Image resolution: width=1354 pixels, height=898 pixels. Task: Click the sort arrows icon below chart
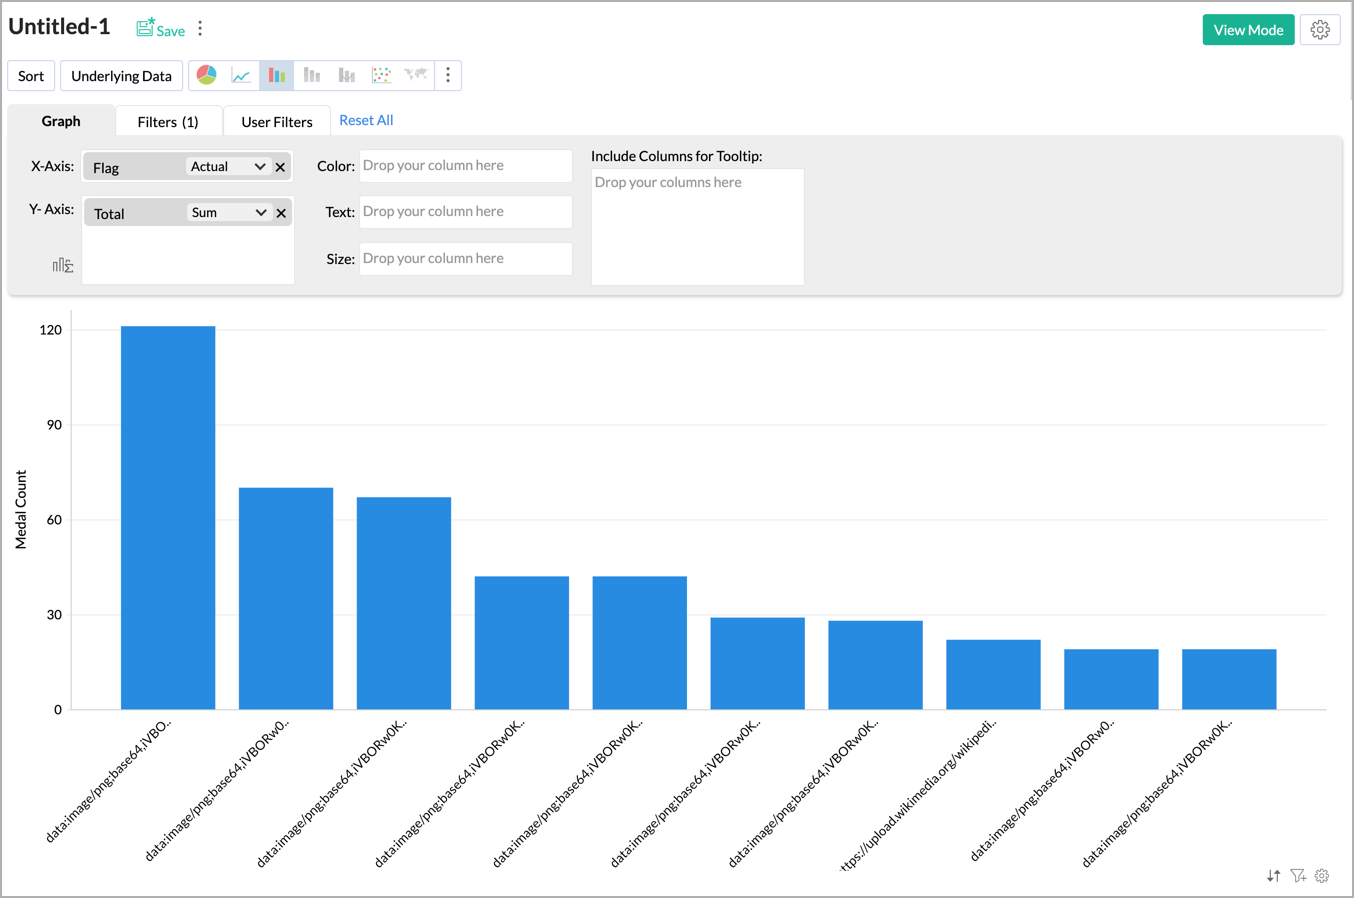click(1273, 876)
